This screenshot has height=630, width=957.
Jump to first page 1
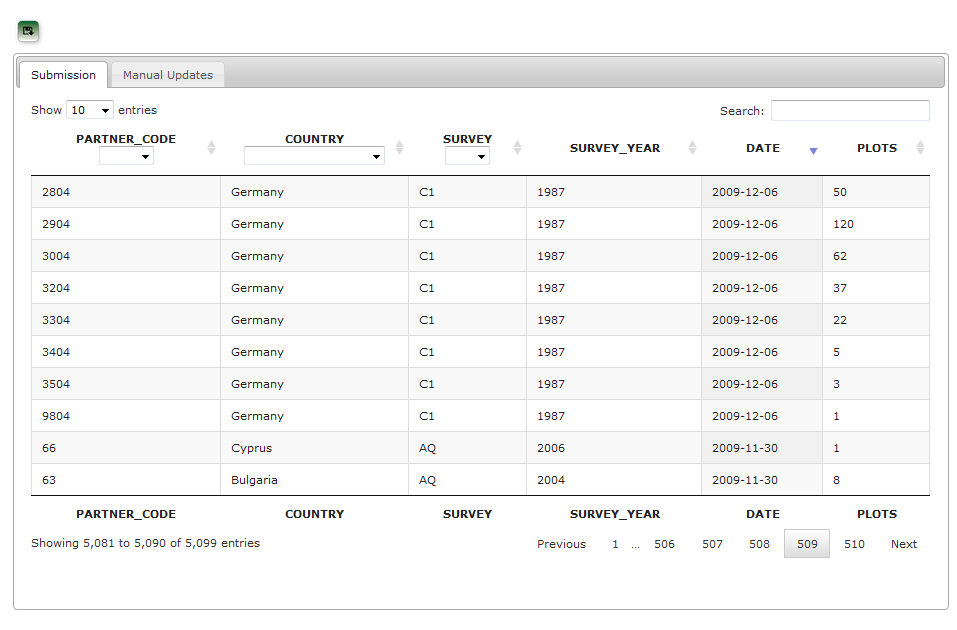tap(615, 544)
